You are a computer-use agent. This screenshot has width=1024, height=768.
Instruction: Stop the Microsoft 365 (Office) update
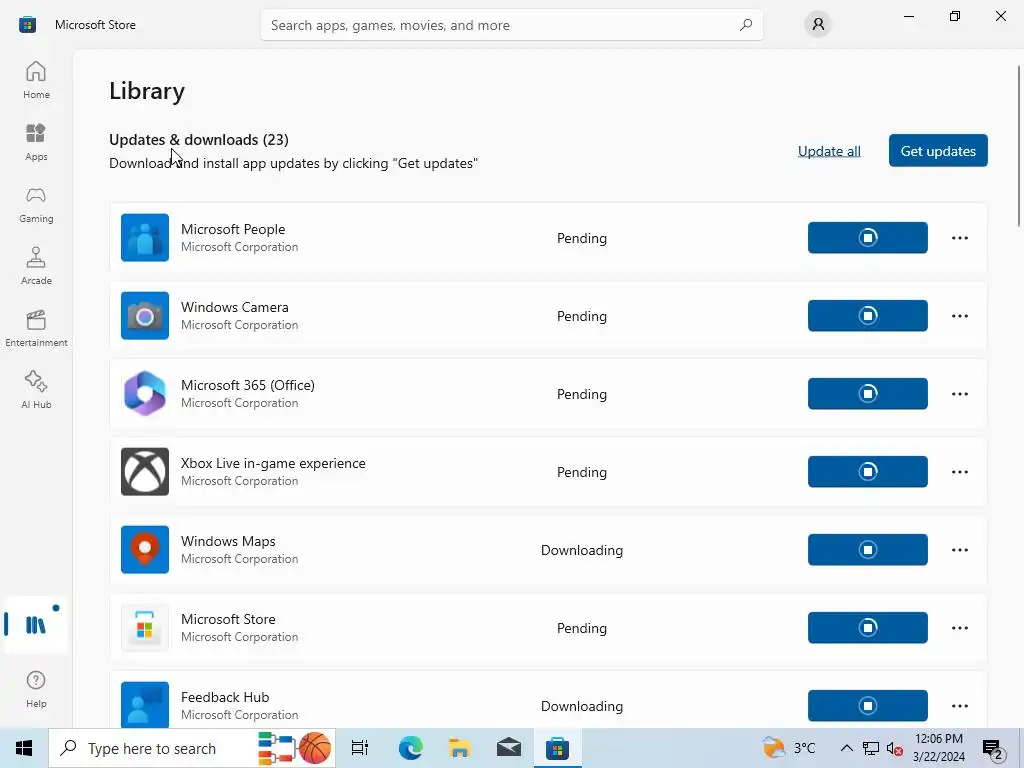pos(867,393)
